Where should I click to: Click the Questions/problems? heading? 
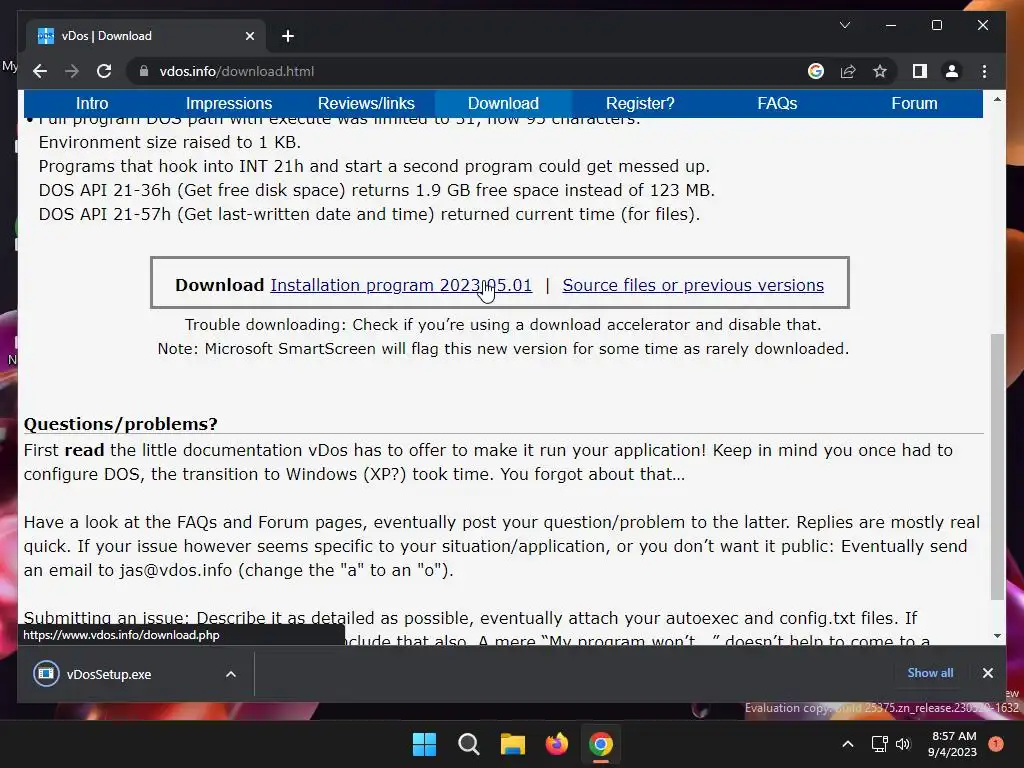[120, 424]
